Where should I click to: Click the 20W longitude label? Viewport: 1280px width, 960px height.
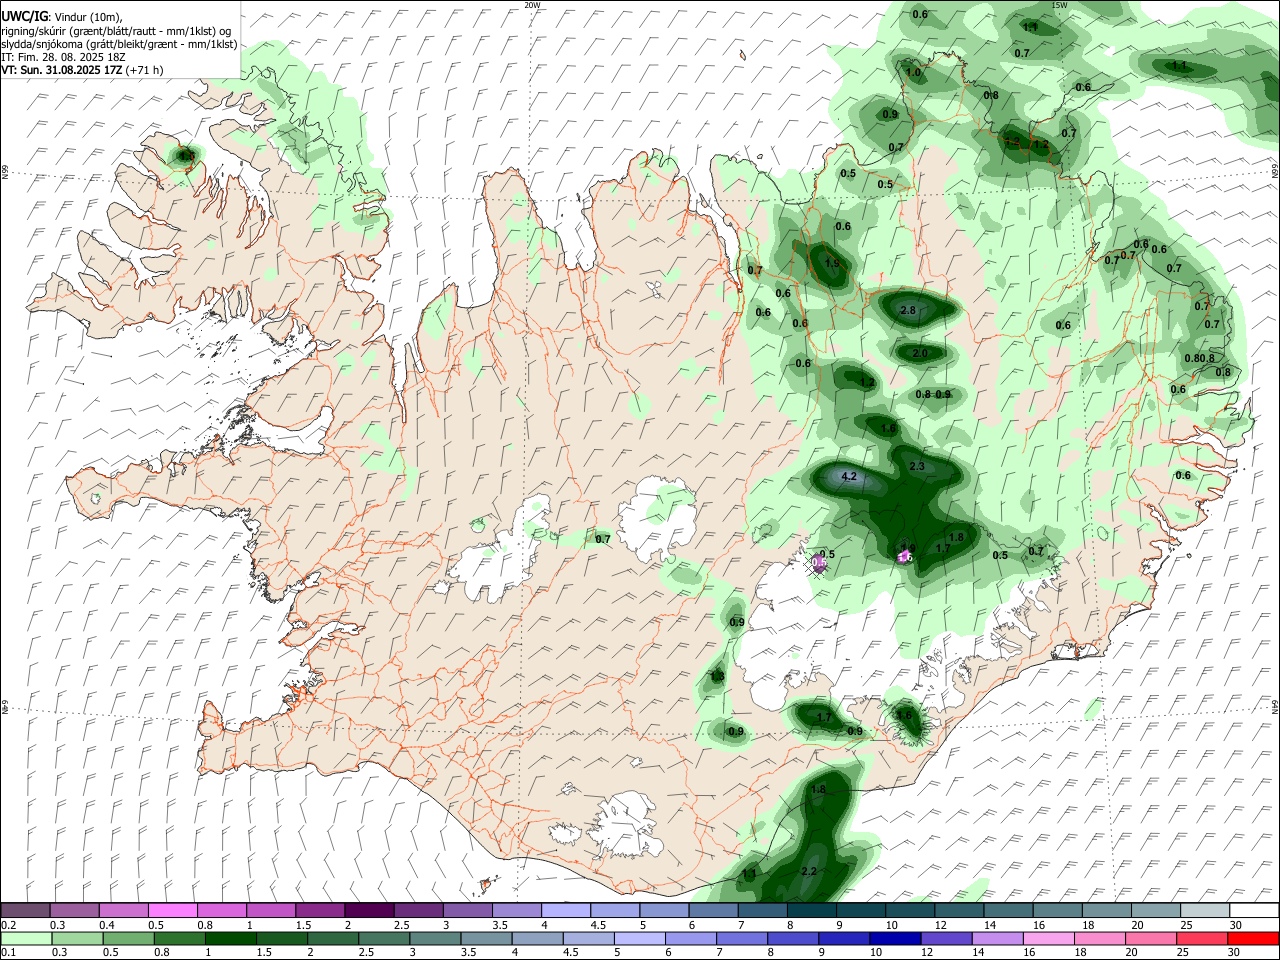click(x=532, y=5)
